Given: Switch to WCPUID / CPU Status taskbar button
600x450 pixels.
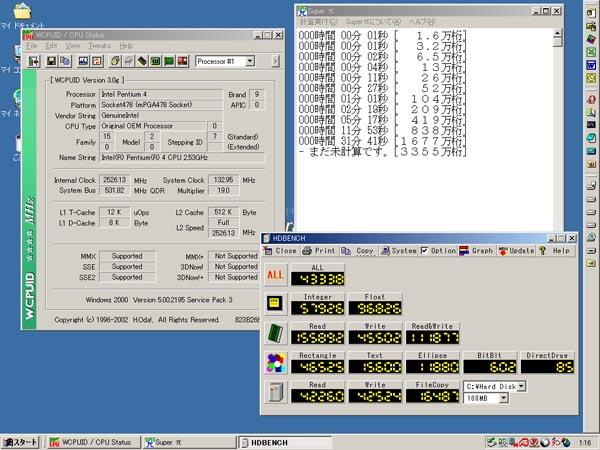Looking at the screenshot, I should click(x=93, y=442).
